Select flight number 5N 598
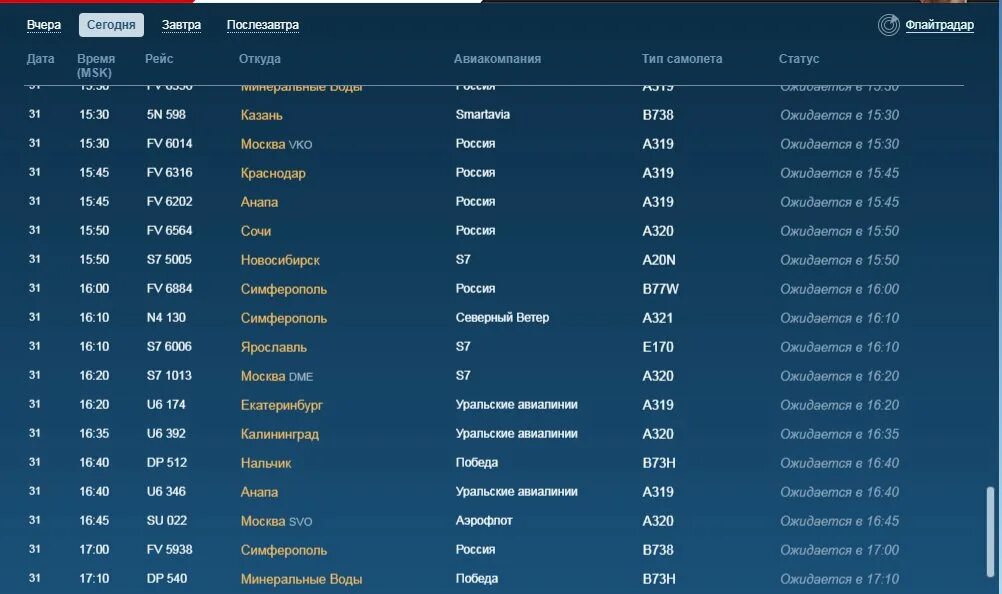 click(x=166, y=114)
